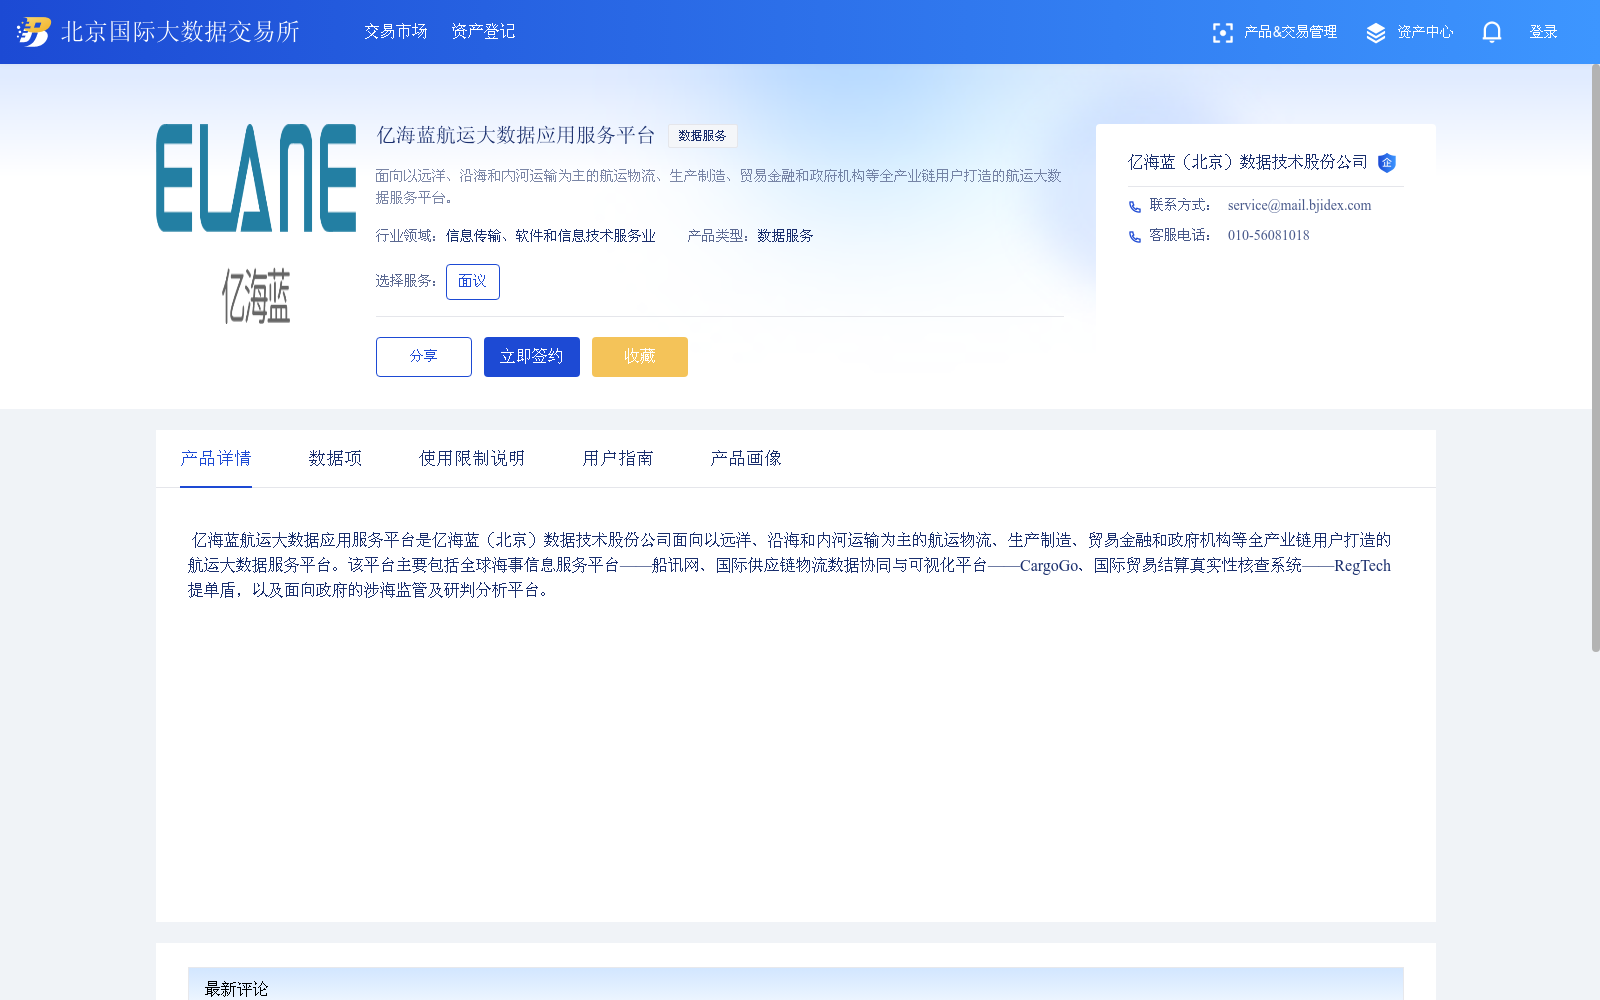Open the 资产登记 menu
The height and width of the screenshot is (1000, 1600).
pos(483,32)
